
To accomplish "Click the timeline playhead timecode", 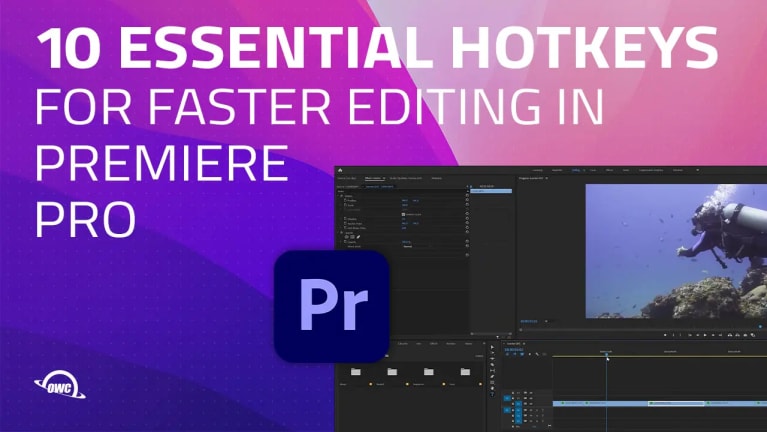I will tap(514, 349).
